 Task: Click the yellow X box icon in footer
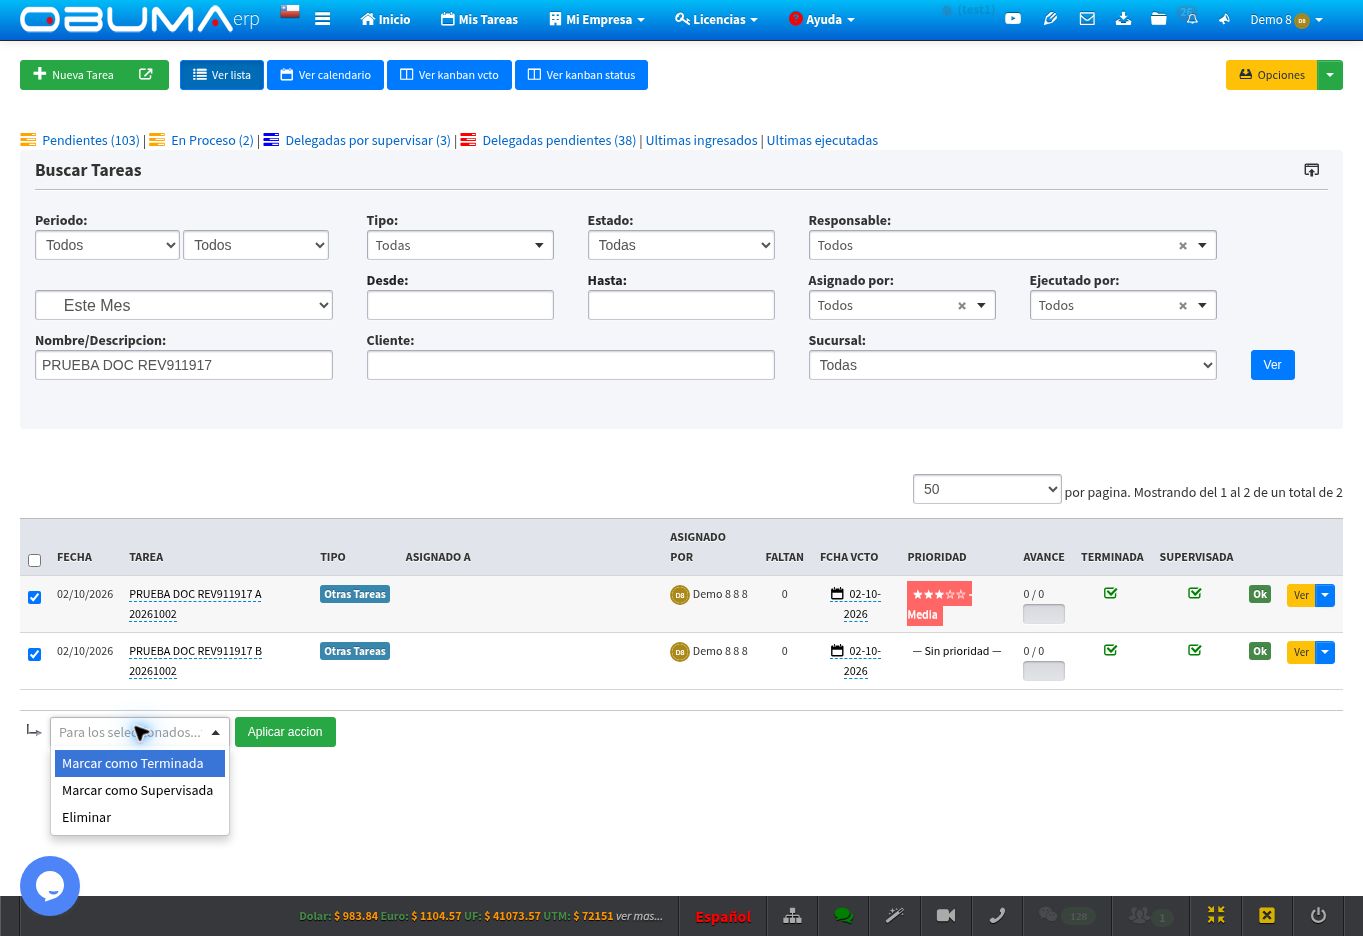(1267, 915)
